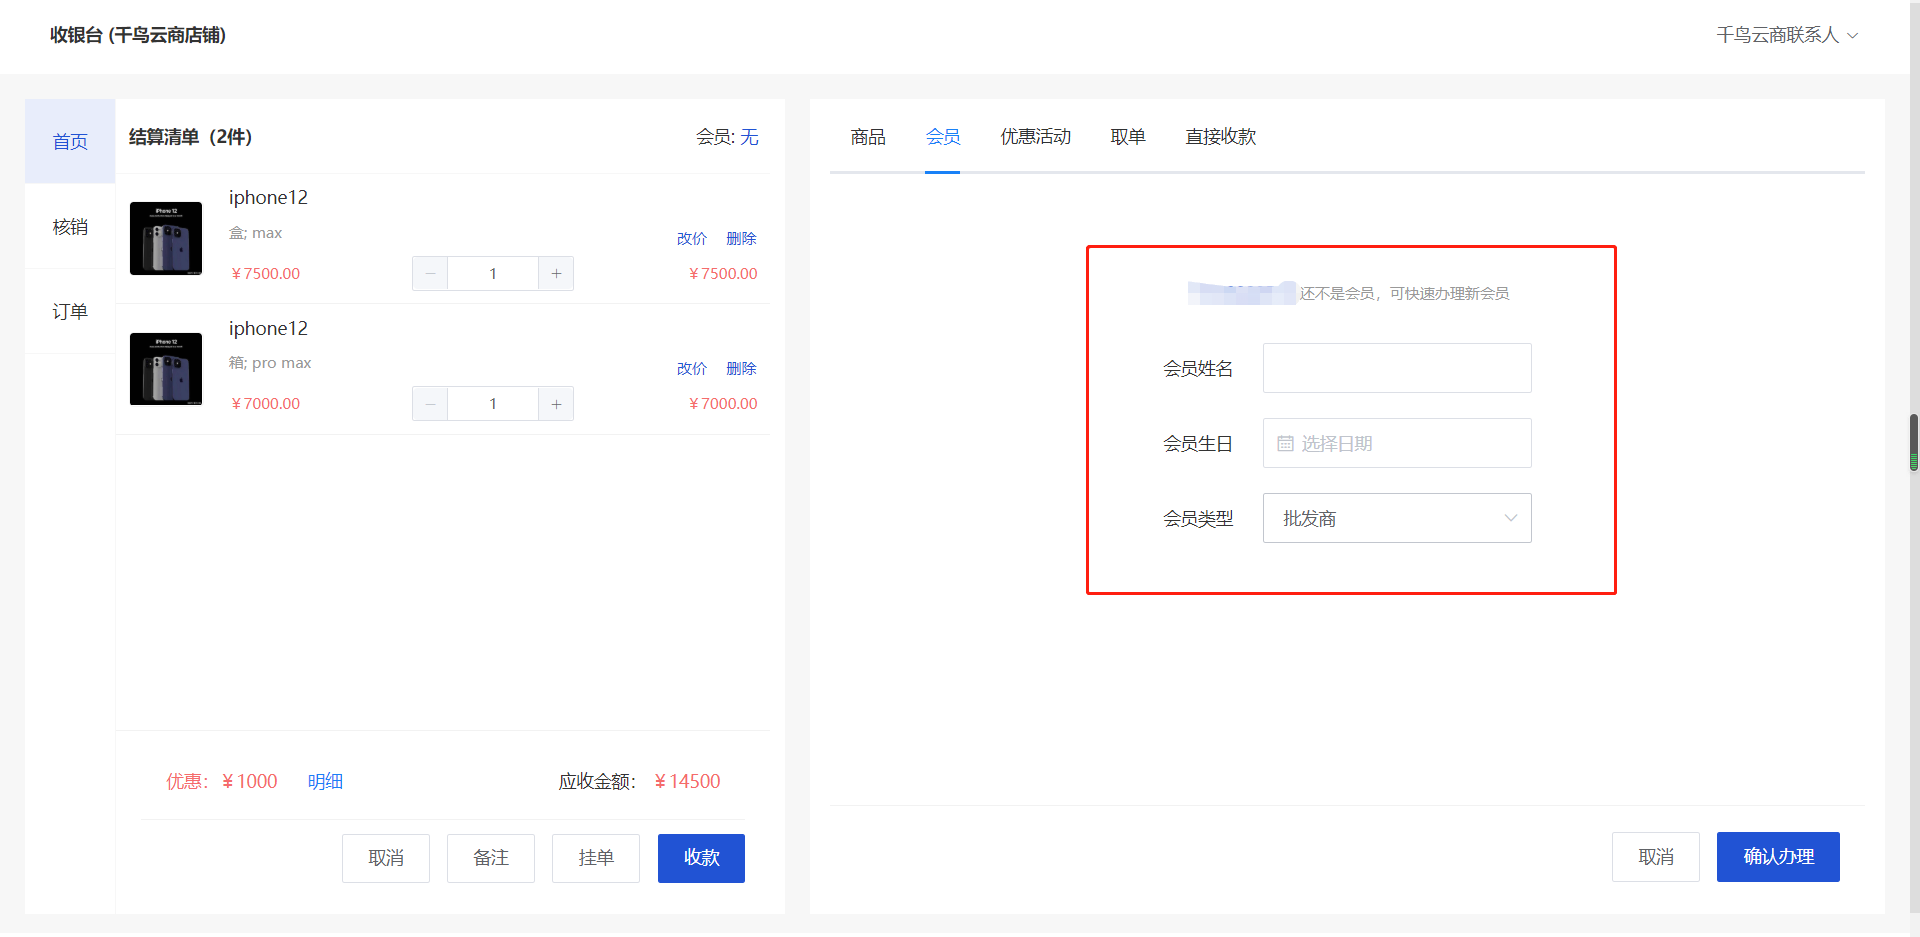Image resolution: width=1920 pixels, height=937 pixels.
Task: Switch to the 商品 tab
Action: pos(867,137)
